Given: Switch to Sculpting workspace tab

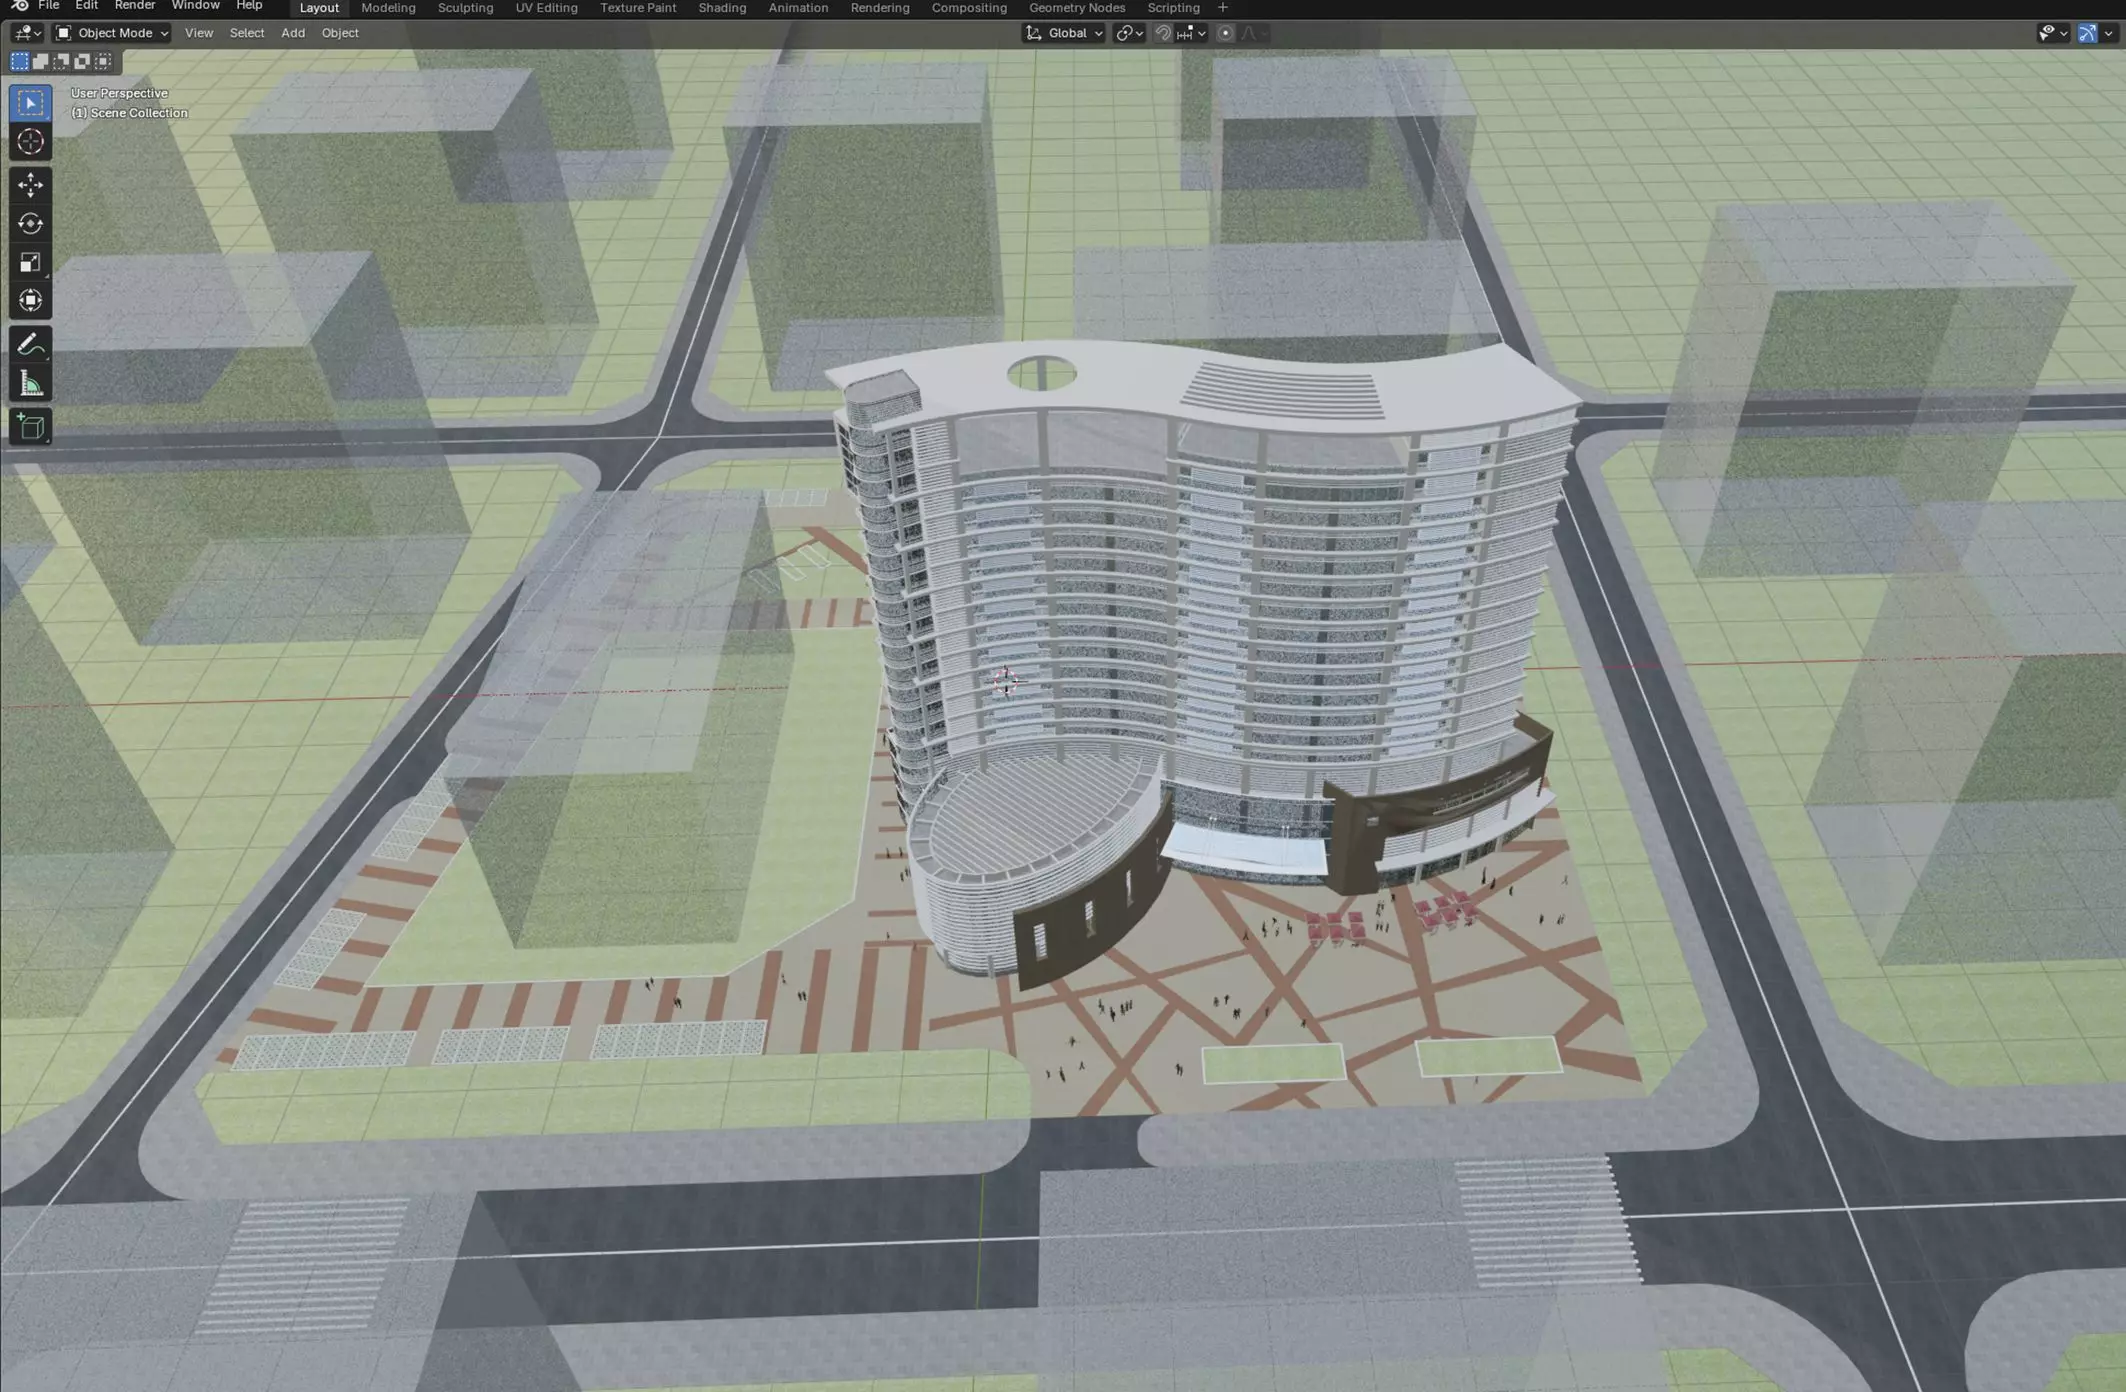Looking at the screenshot, I should pyautogui.click(x=465, y=8).
